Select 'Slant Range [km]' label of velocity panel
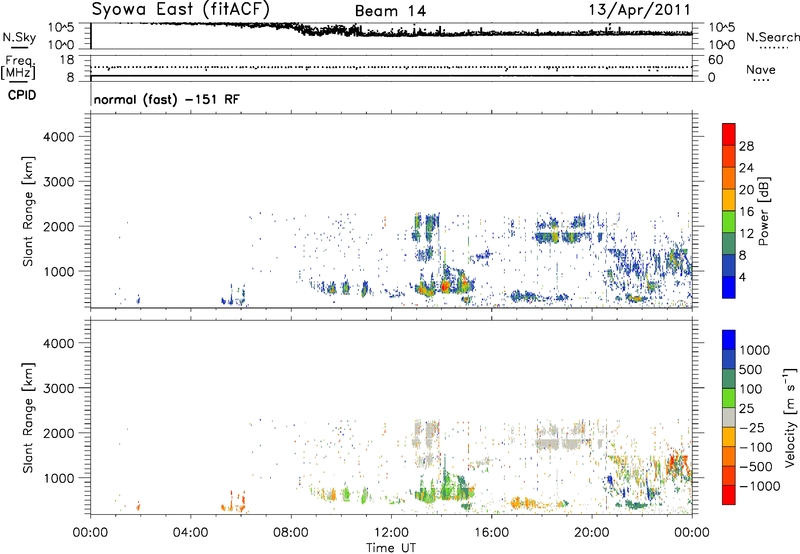 click(x=28, y=418)
